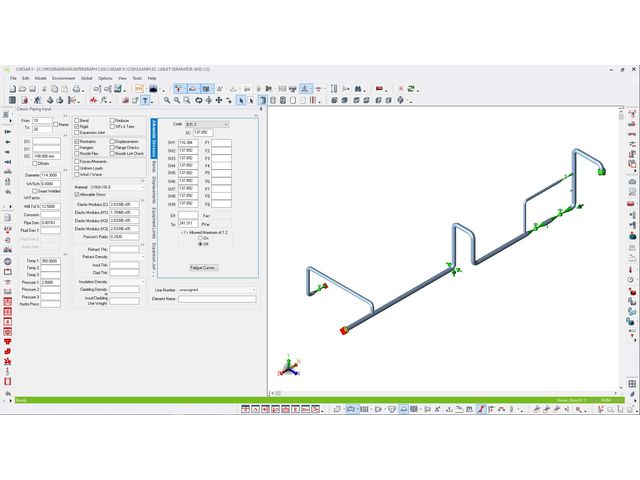This screenshot has width=640, height=480.
Task: Click the Diameter input field
Action: [45, 177]
